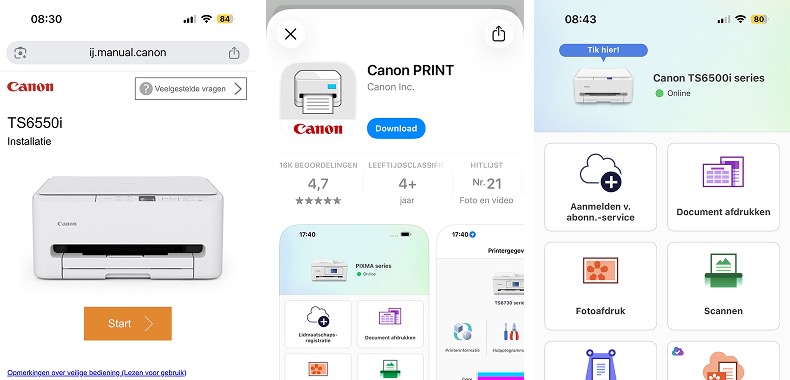The height and width of the screenshot is (380, 790).
Task: Tap the blue Download button
Action: coord(396,128)
